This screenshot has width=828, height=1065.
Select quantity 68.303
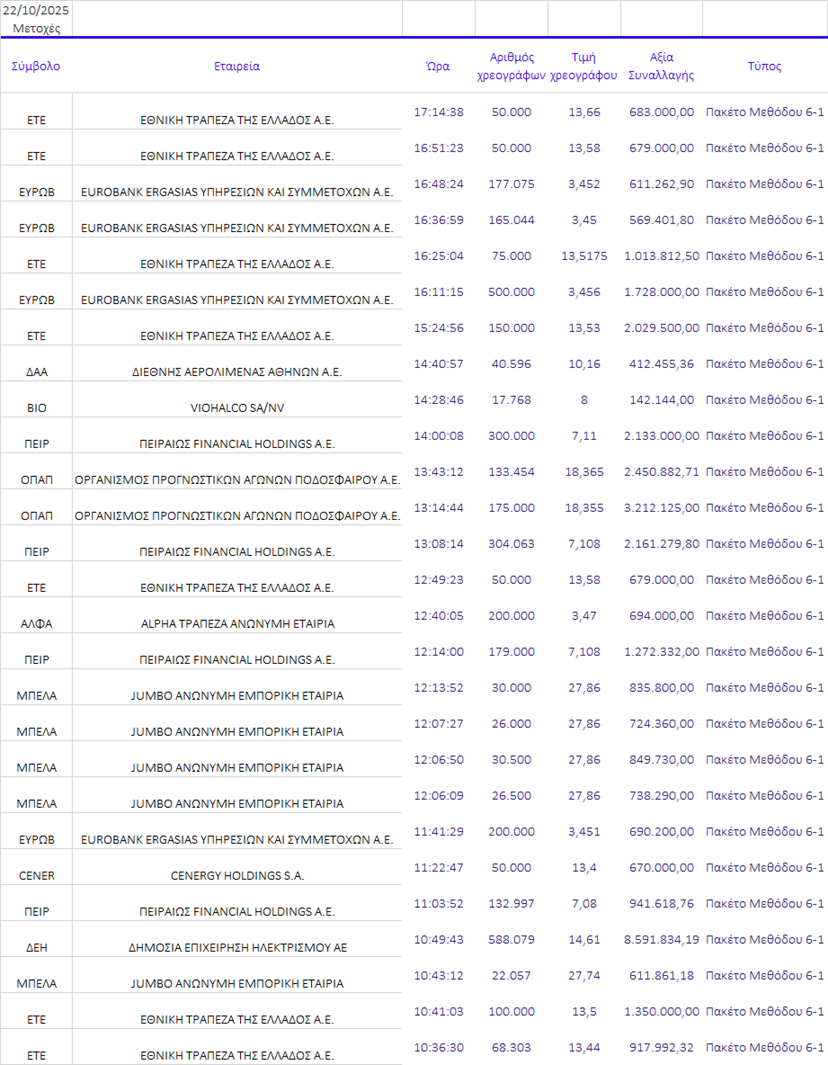(x=511, y=1048)
